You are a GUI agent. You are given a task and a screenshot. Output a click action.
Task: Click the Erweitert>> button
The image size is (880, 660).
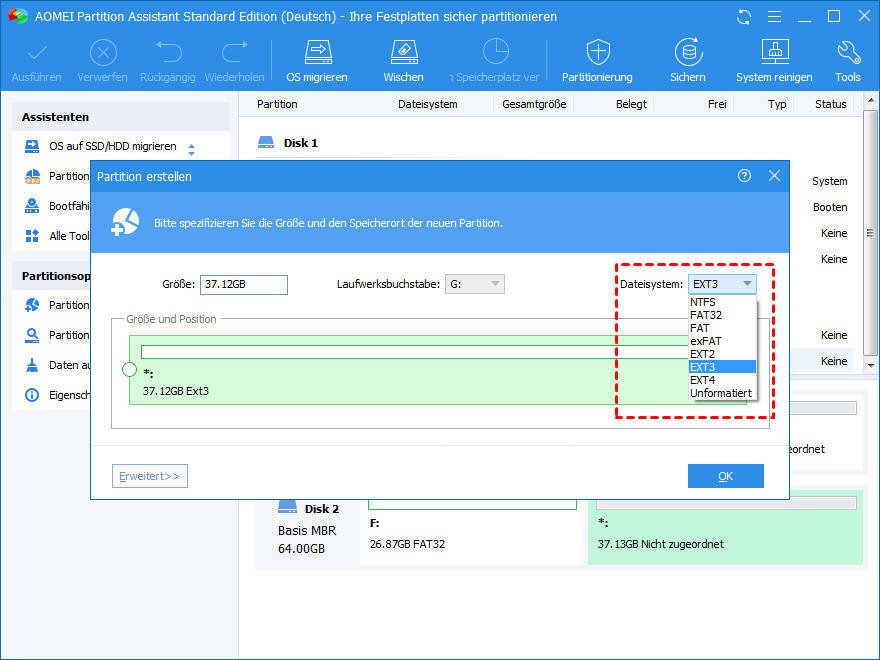149,476
